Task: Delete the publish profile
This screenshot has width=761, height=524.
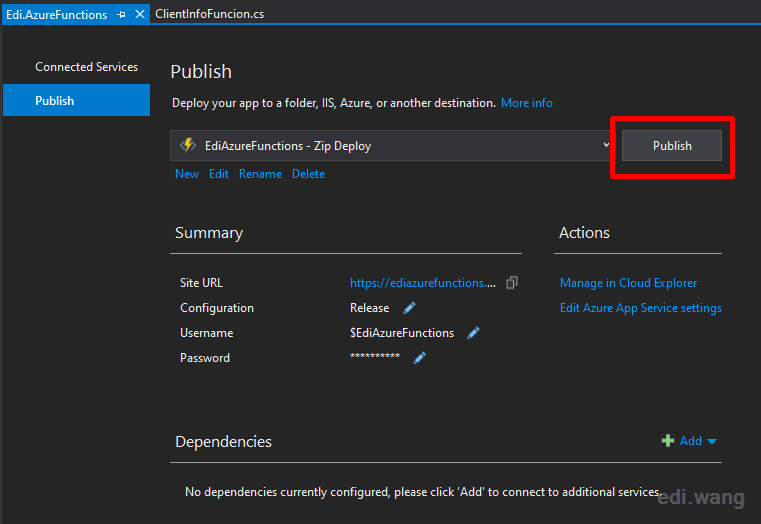Action: point(308,174)
